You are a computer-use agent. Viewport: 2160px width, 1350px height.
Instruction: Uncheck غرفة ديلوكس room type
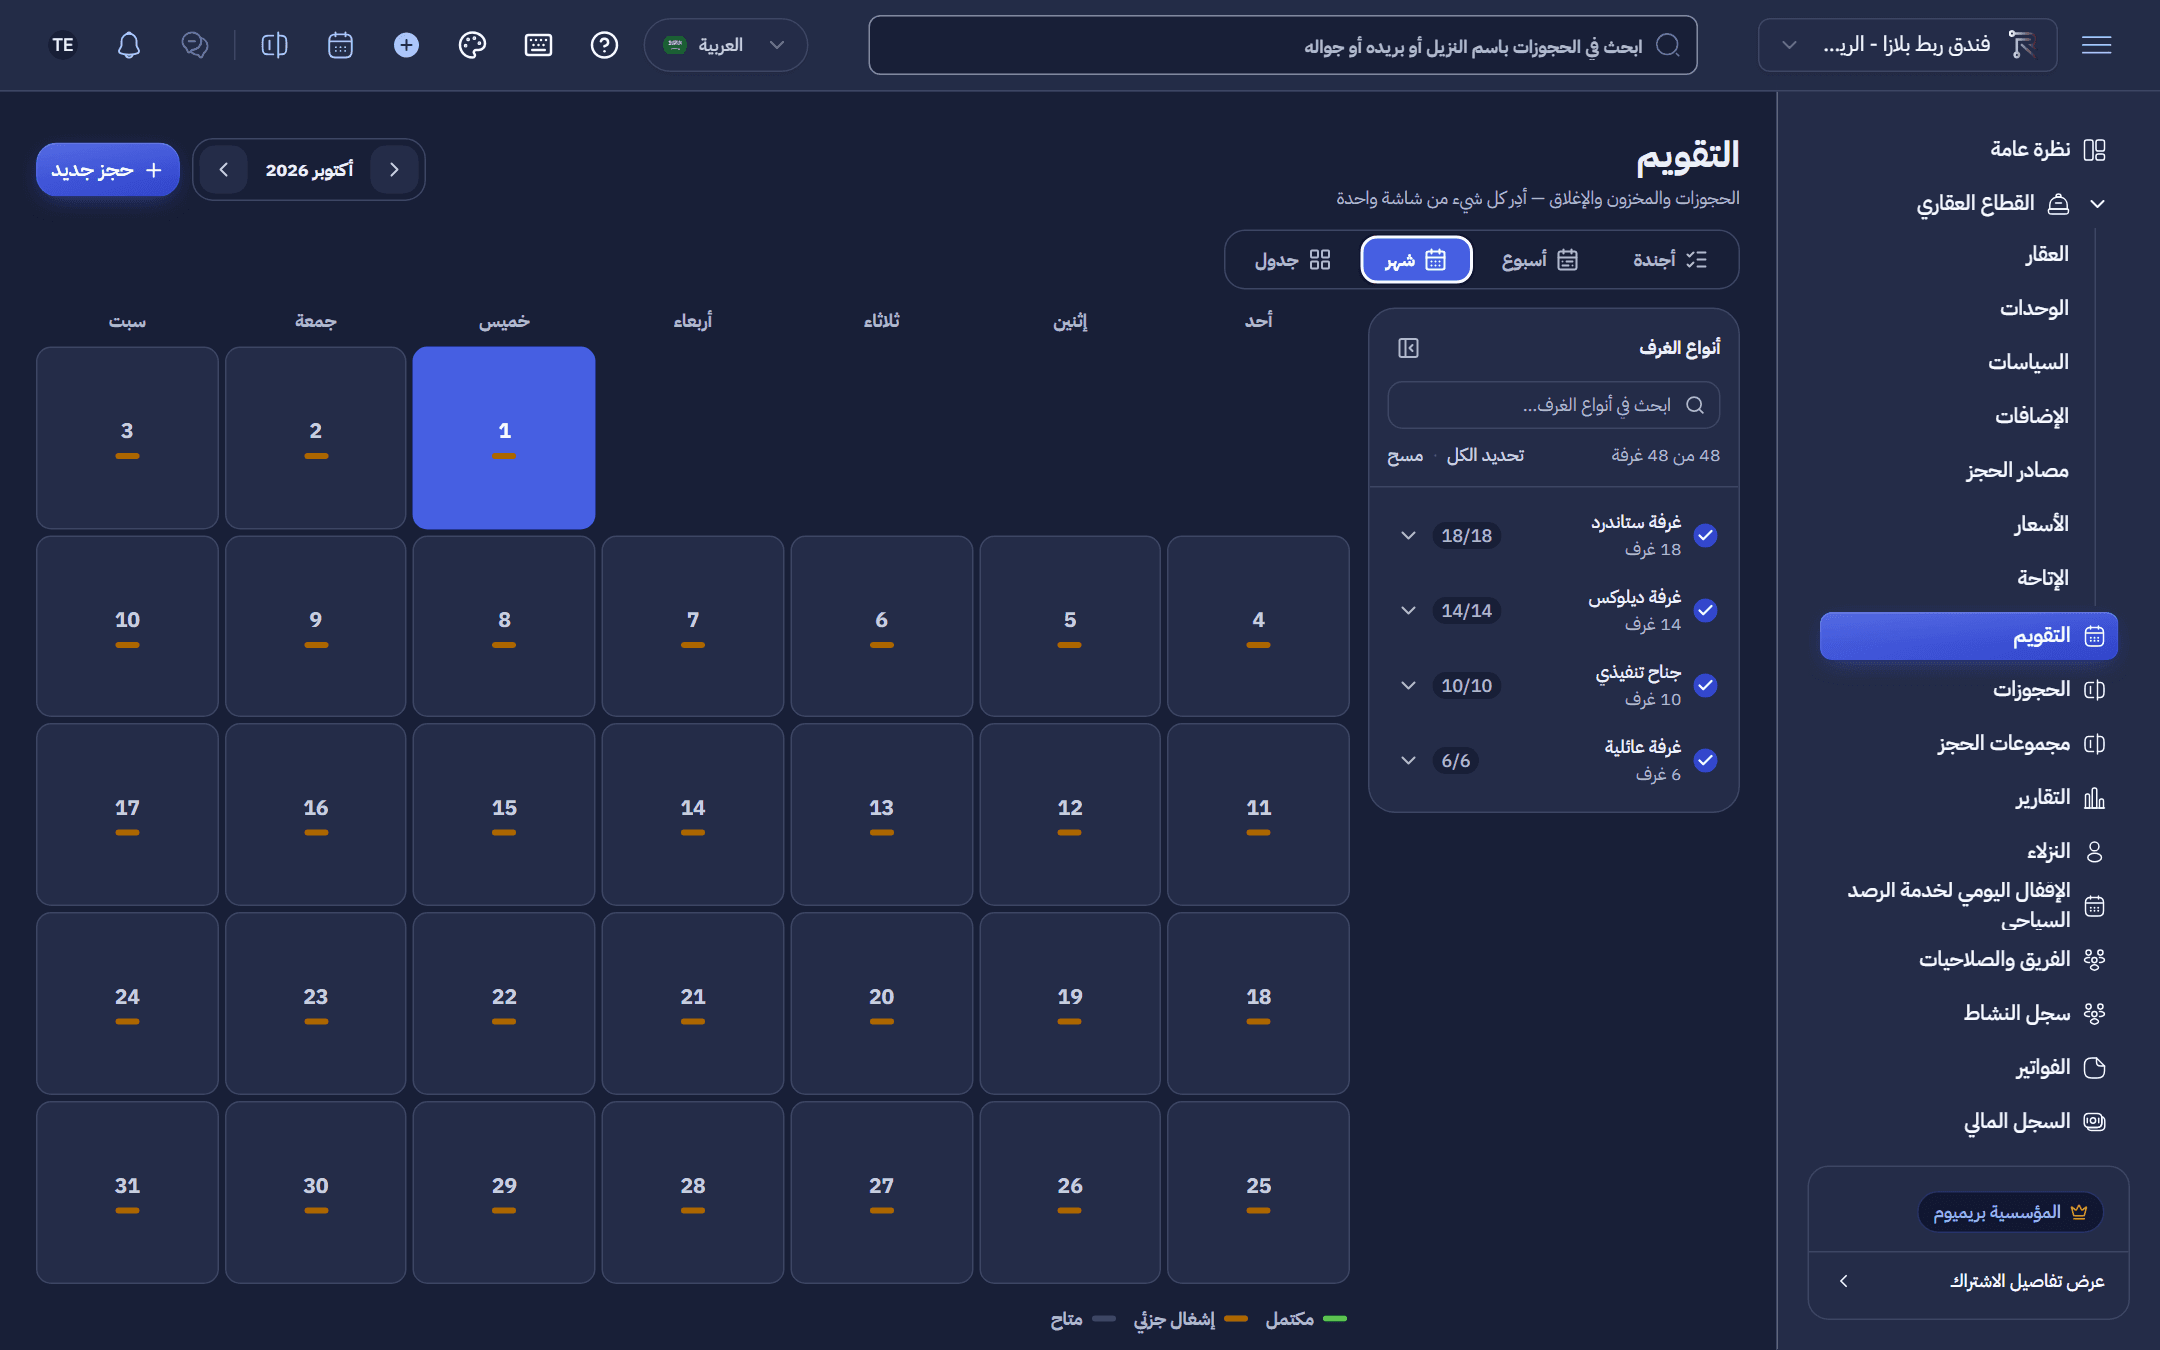click(x=1706, y=611)
